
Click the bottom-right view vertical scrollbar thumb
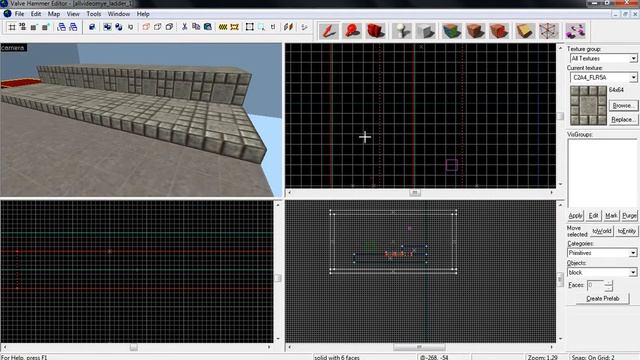point(560,280)
